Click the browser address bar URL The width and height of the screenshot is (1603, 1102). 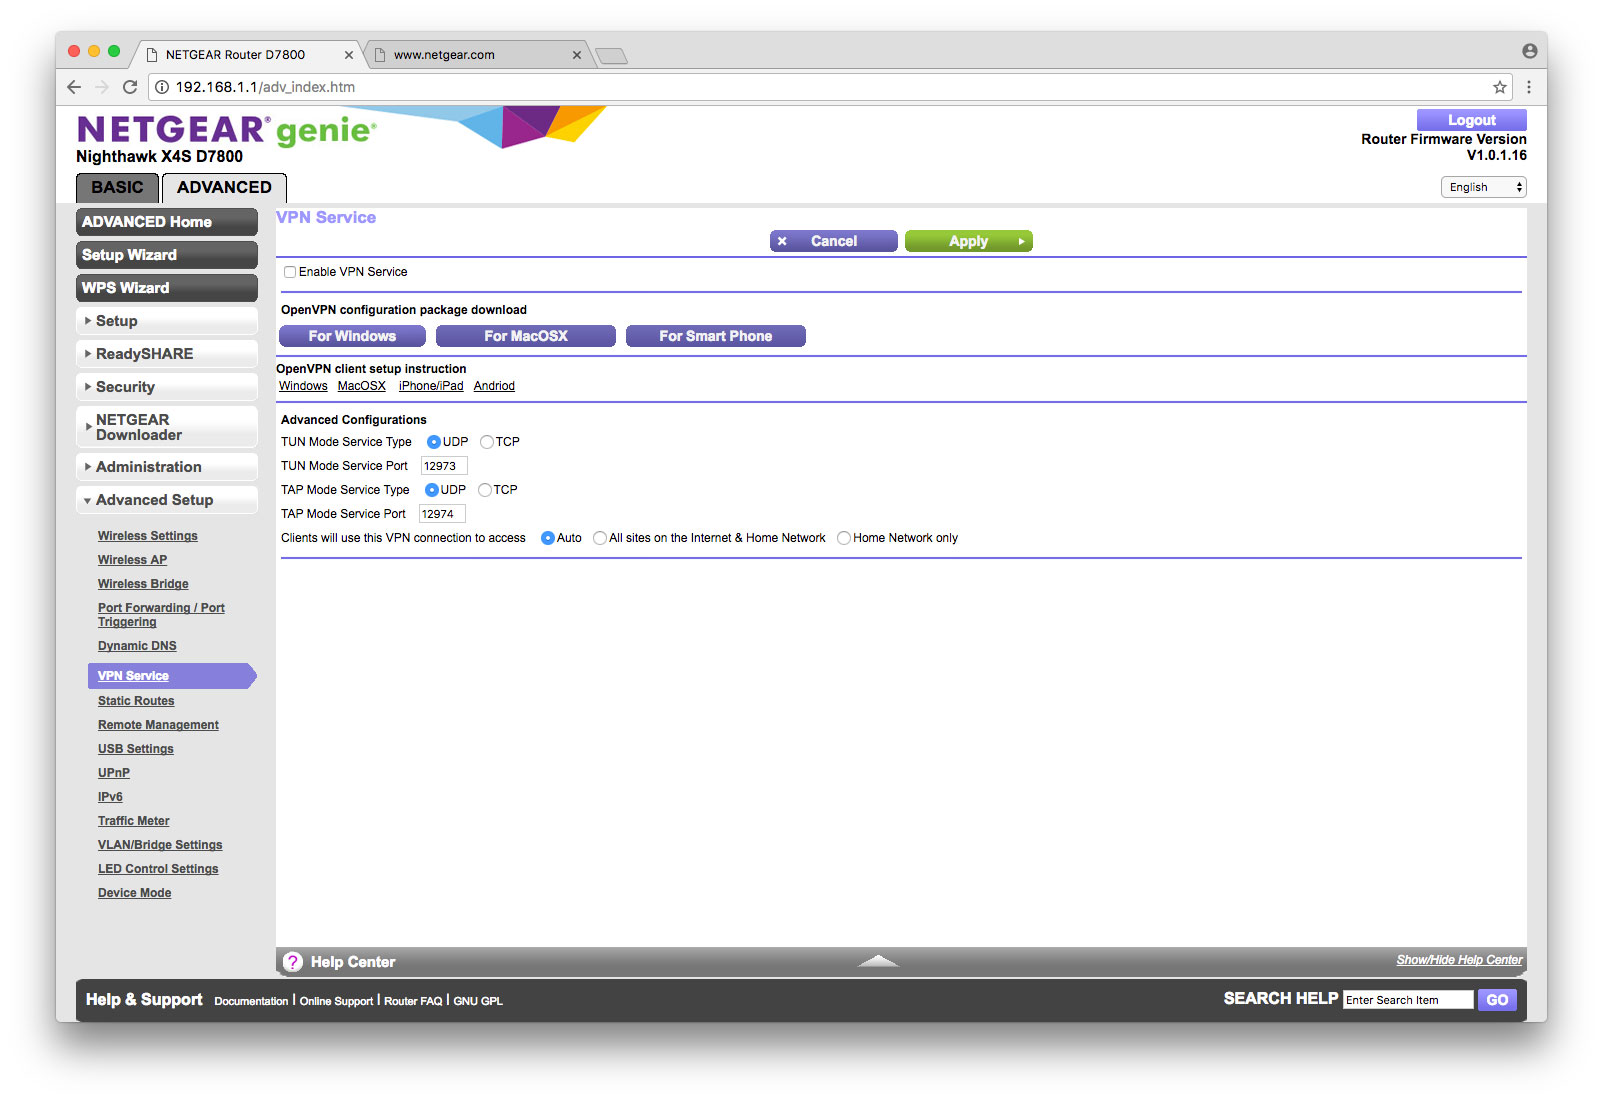[830, 87]
